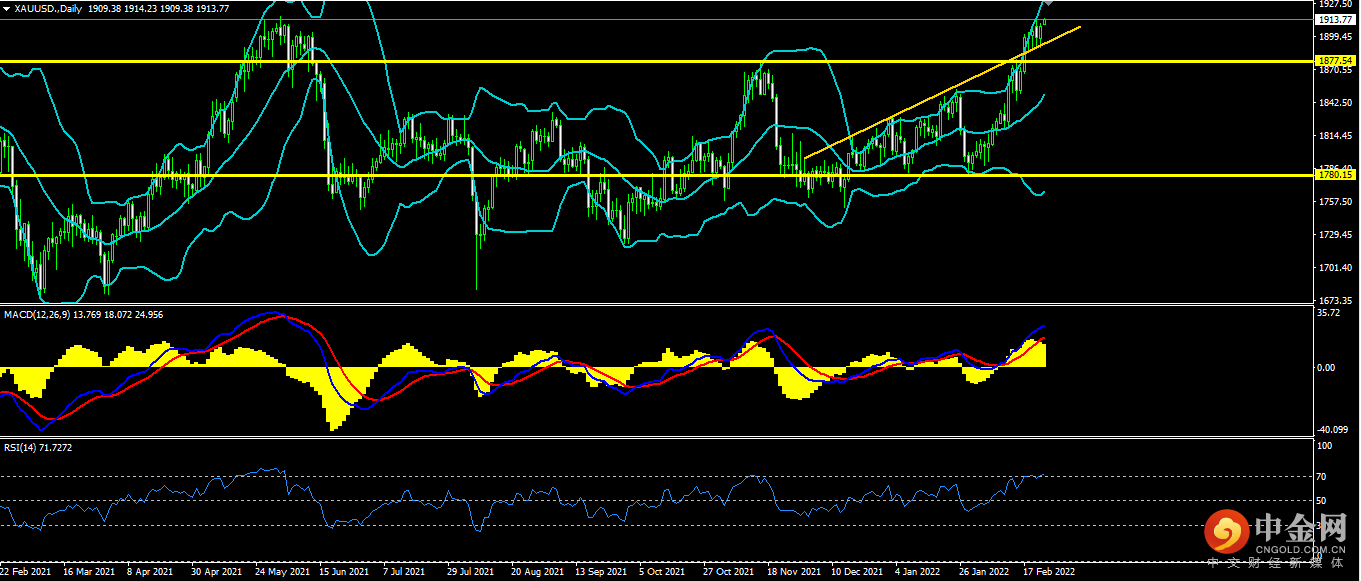Image resolution: width=1361 pixels, height=581 pixels.
Task: Click the 7 Jul 2021 date label
Action: coord(405,572)
